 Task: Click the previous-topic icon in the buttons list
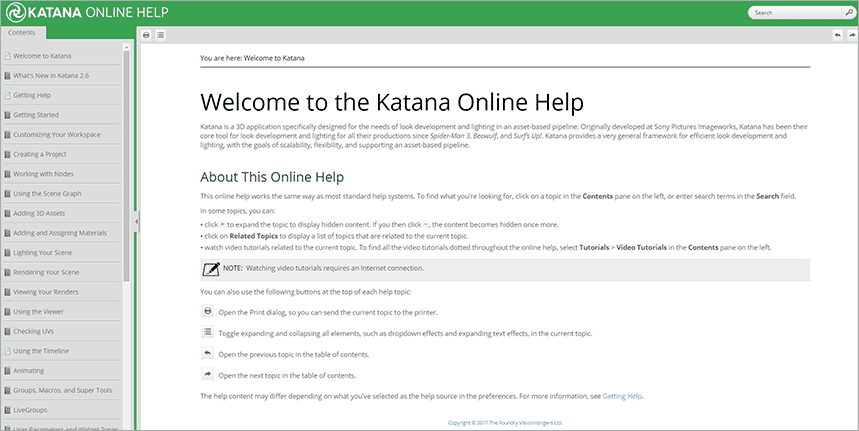208,353
